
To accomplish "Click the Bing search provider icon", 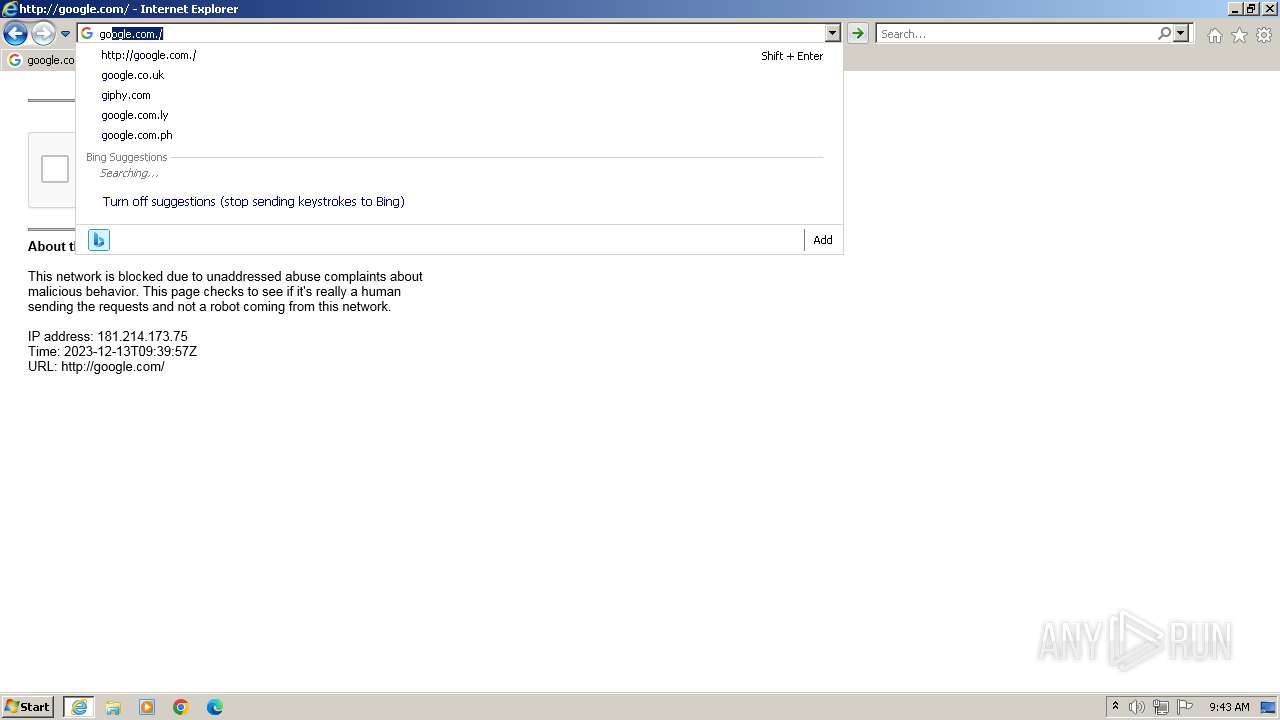I will [x=98, y=240].
